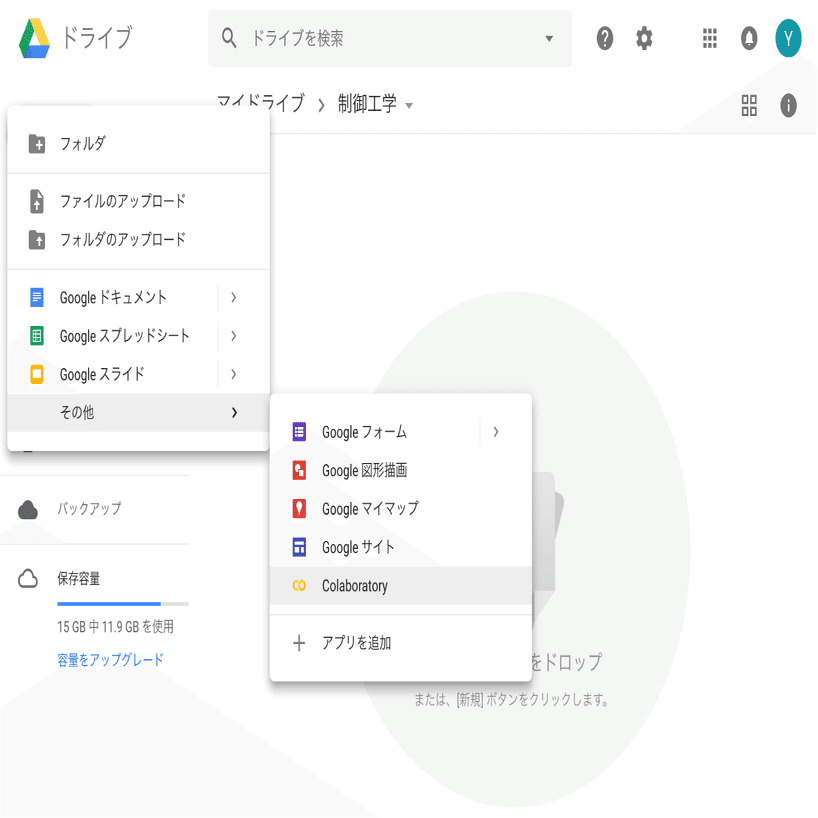Select Google スプレッドシート entry

pyautogui.click(x=112, y=336)
